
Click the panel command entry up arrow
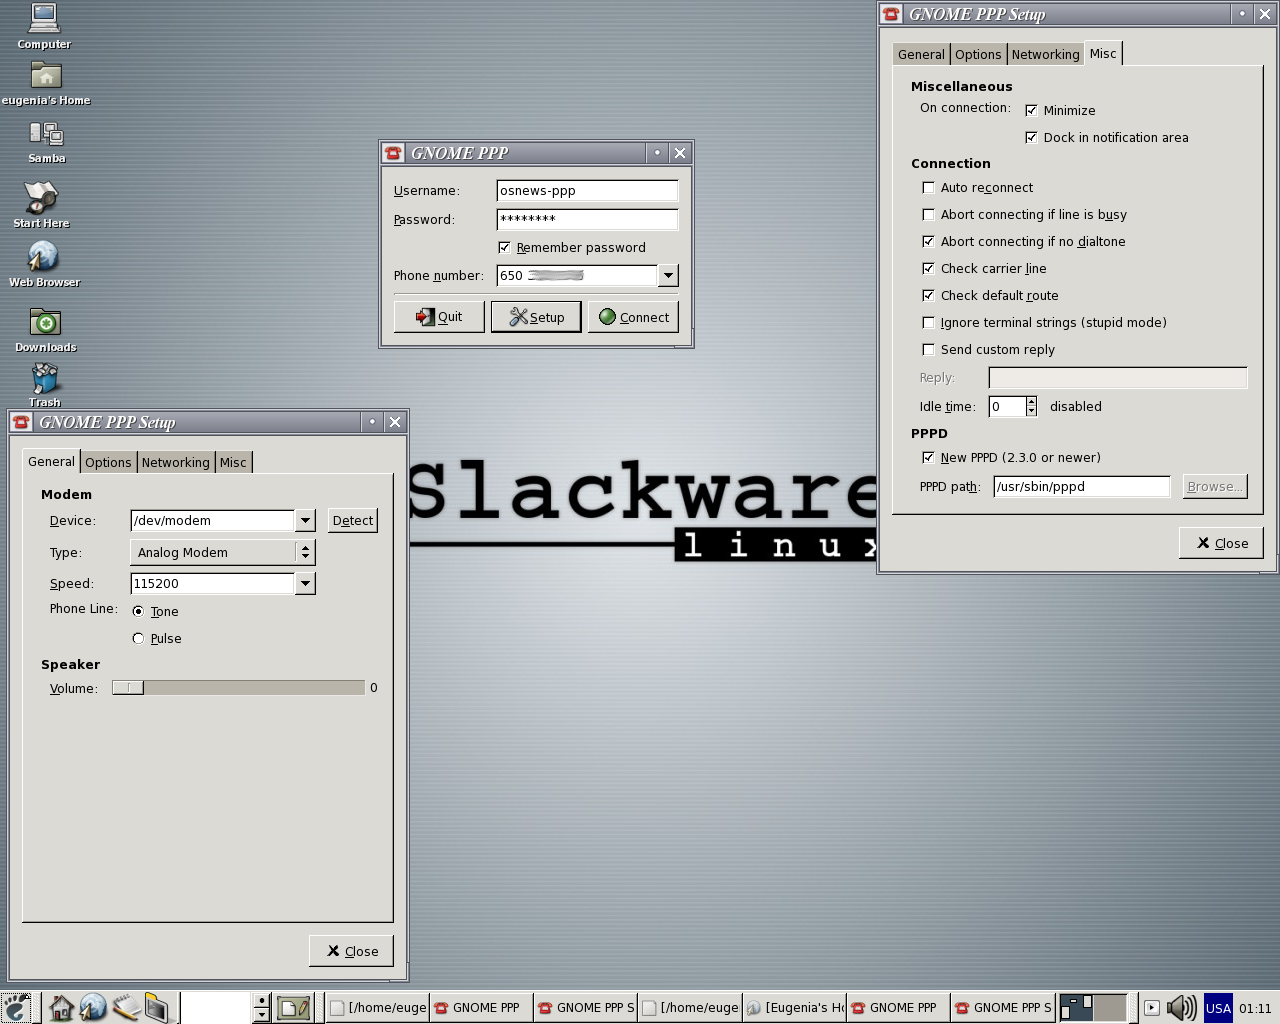(x=262, y=1000)
